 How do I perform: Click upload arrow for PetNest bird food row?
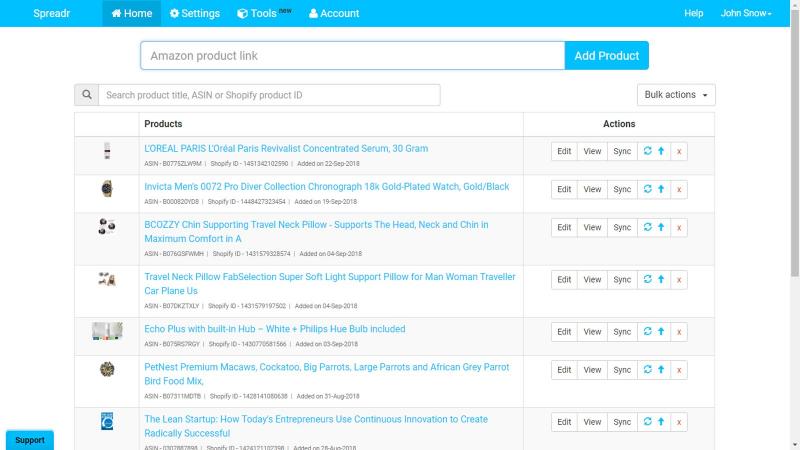tap(661, 370)
